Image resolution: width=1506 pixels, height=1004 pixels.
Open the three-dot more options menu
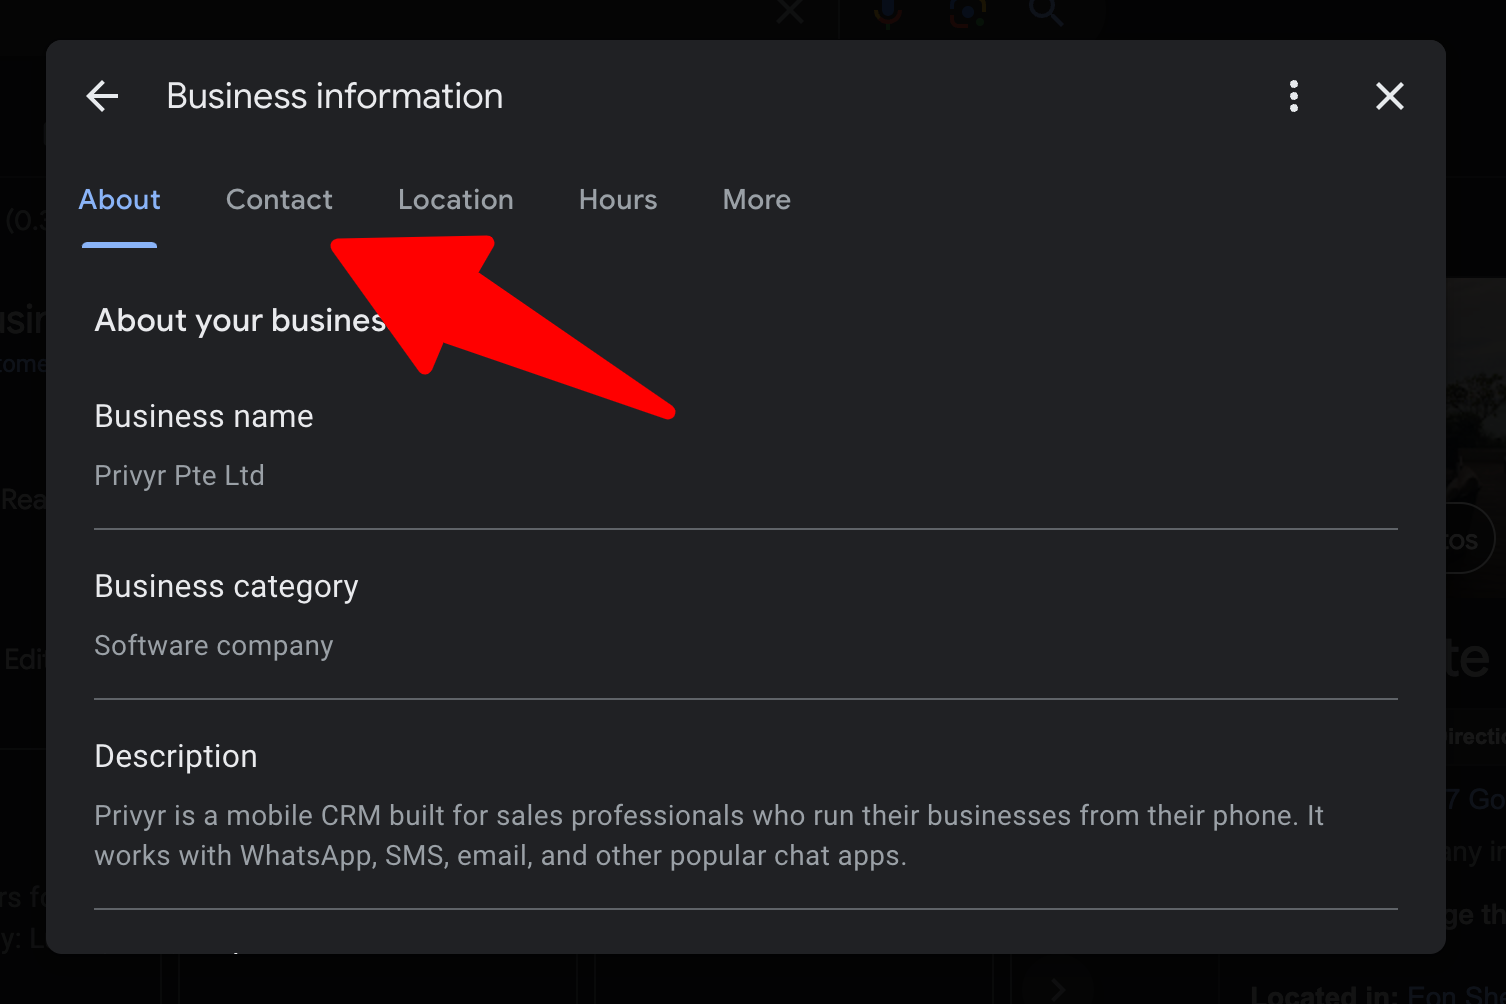coord(1294,96)
